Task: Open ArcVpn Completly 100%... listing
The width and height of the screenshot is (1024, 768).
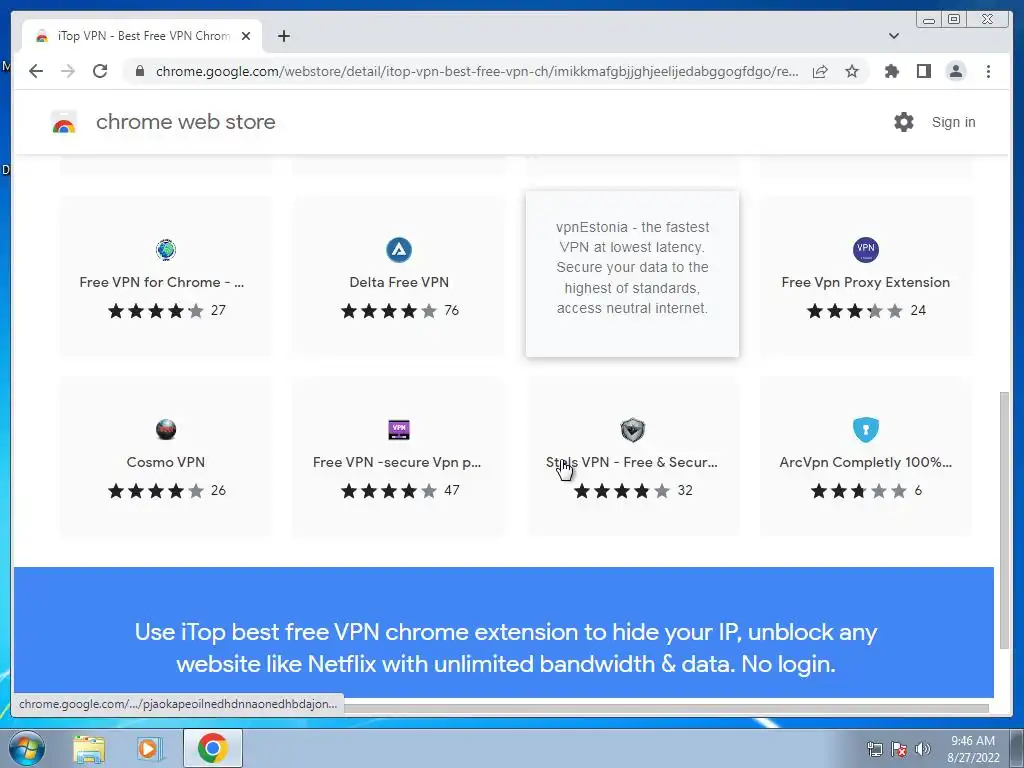Action: tap(865, 456)
